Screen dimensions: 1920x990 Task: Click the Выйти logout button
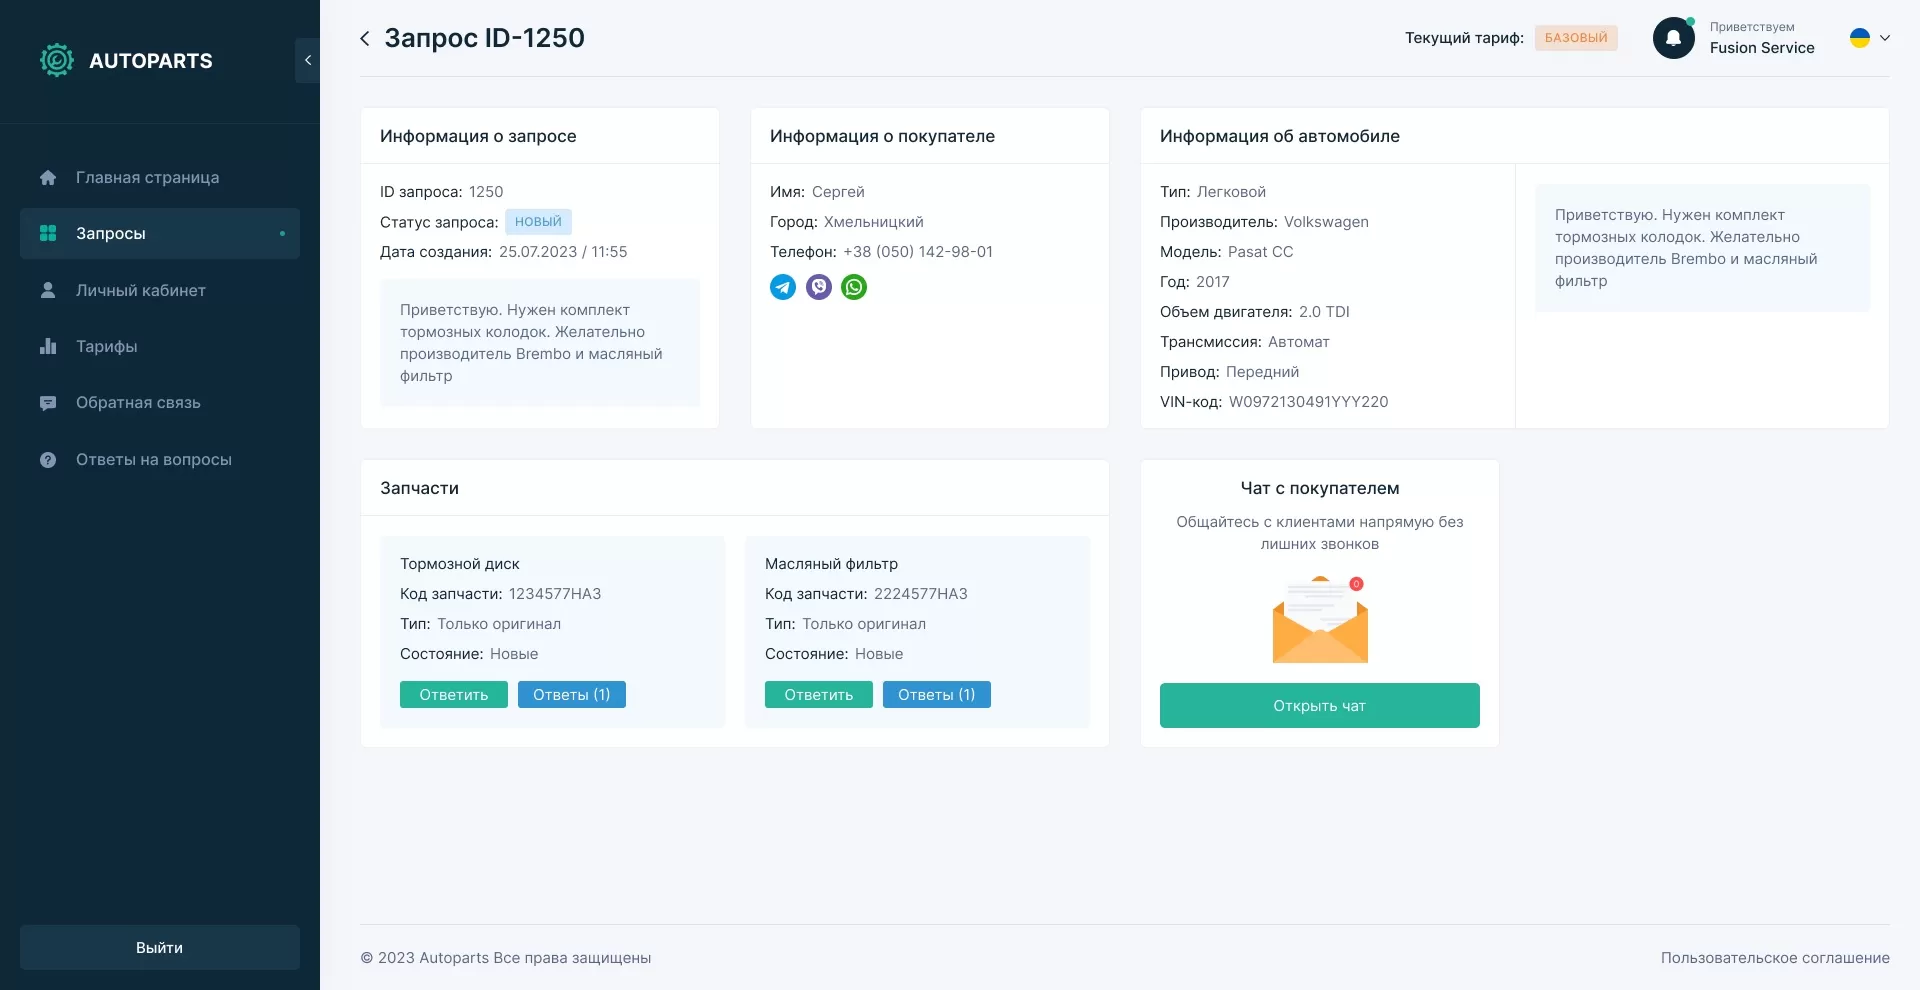[160, 947]
